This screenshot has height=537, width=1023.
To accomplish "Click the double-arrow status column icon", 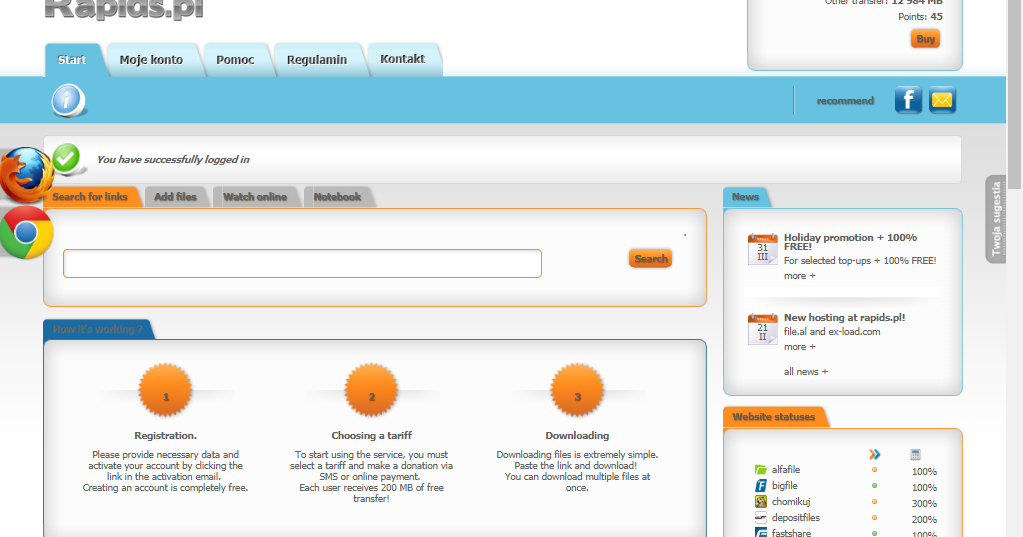I will pyautogui.click(x=875, y=454).
